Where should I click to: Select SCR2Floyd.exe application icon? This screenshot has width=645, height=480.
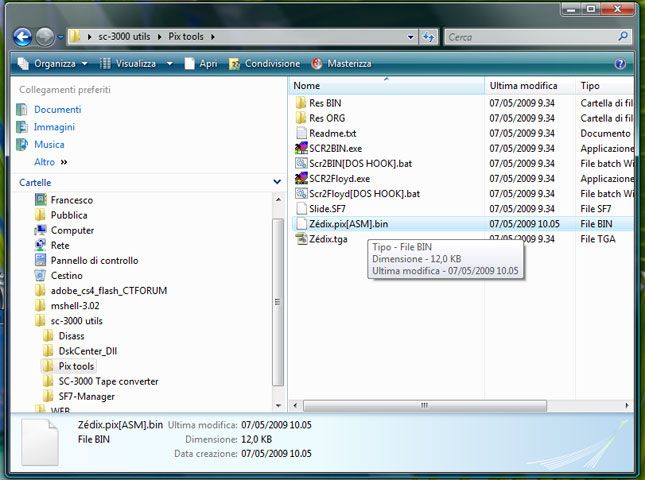[x=301, y=179]
